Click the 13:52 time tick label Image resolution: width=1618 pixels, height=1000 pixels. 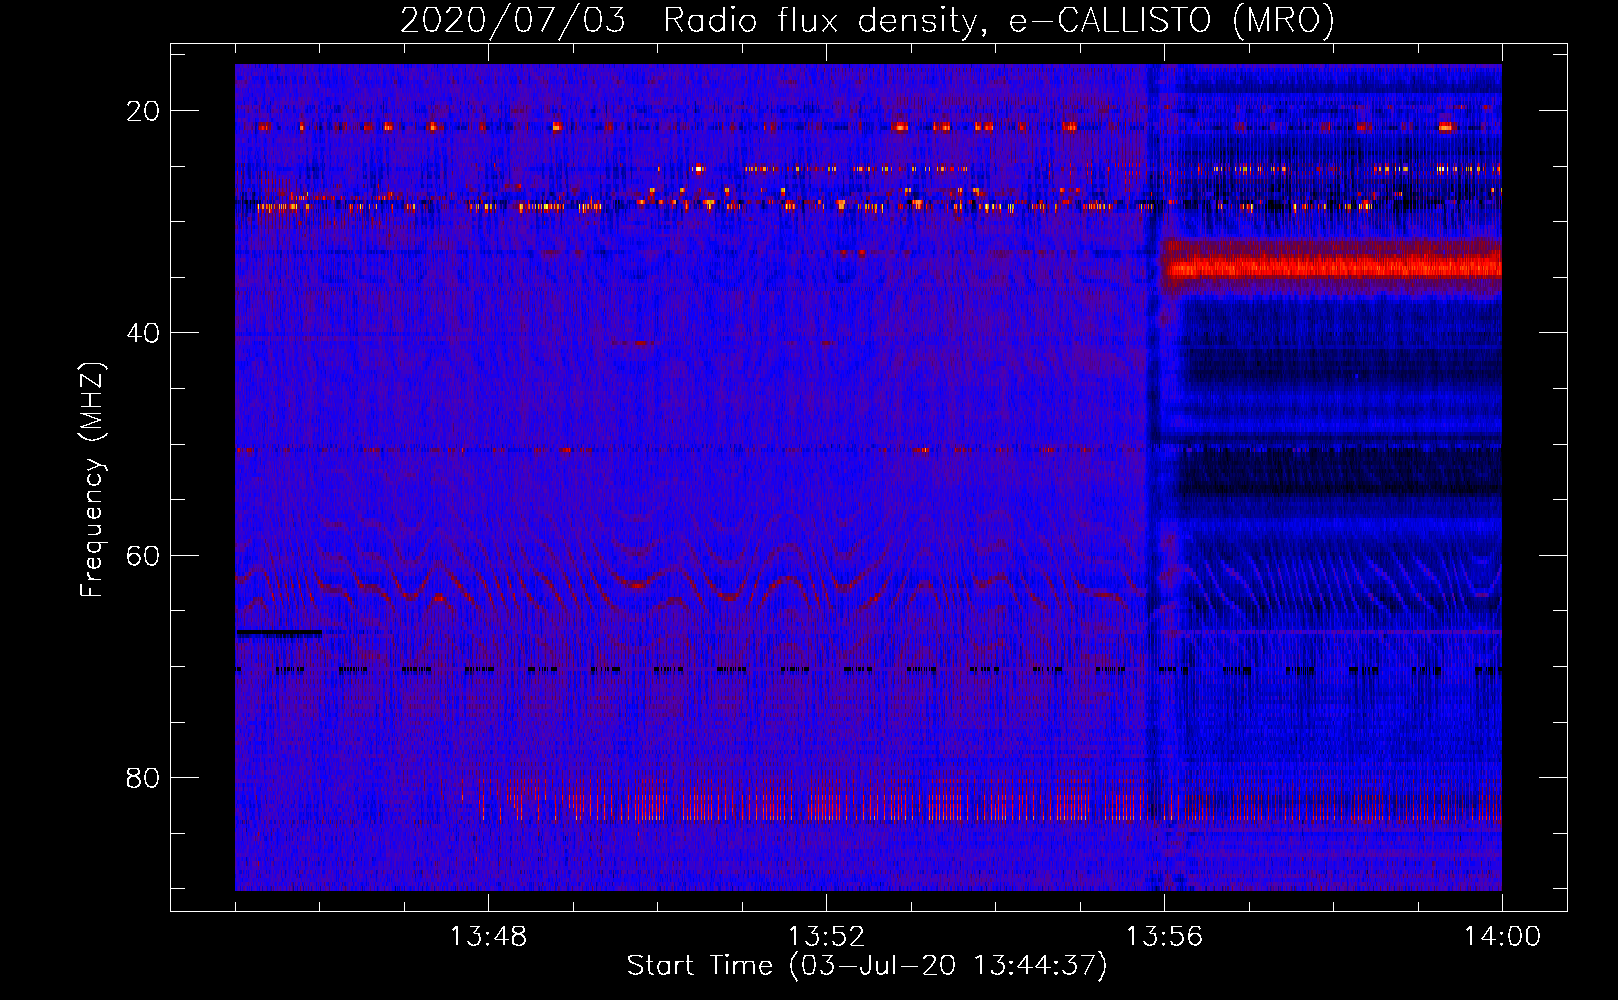click(x=826, y=937)
